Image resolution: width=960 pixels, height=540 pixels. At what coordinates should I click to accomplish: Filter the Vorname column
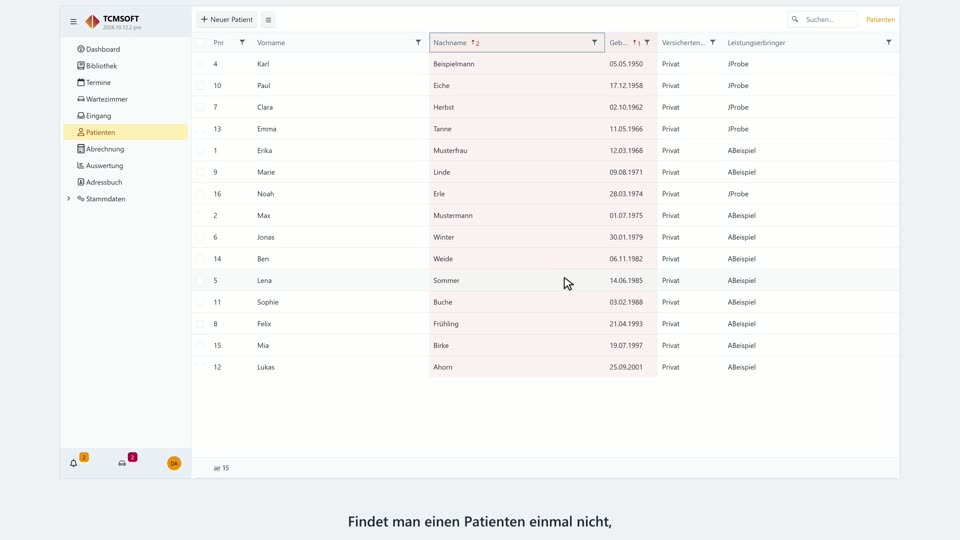[418, 43]
